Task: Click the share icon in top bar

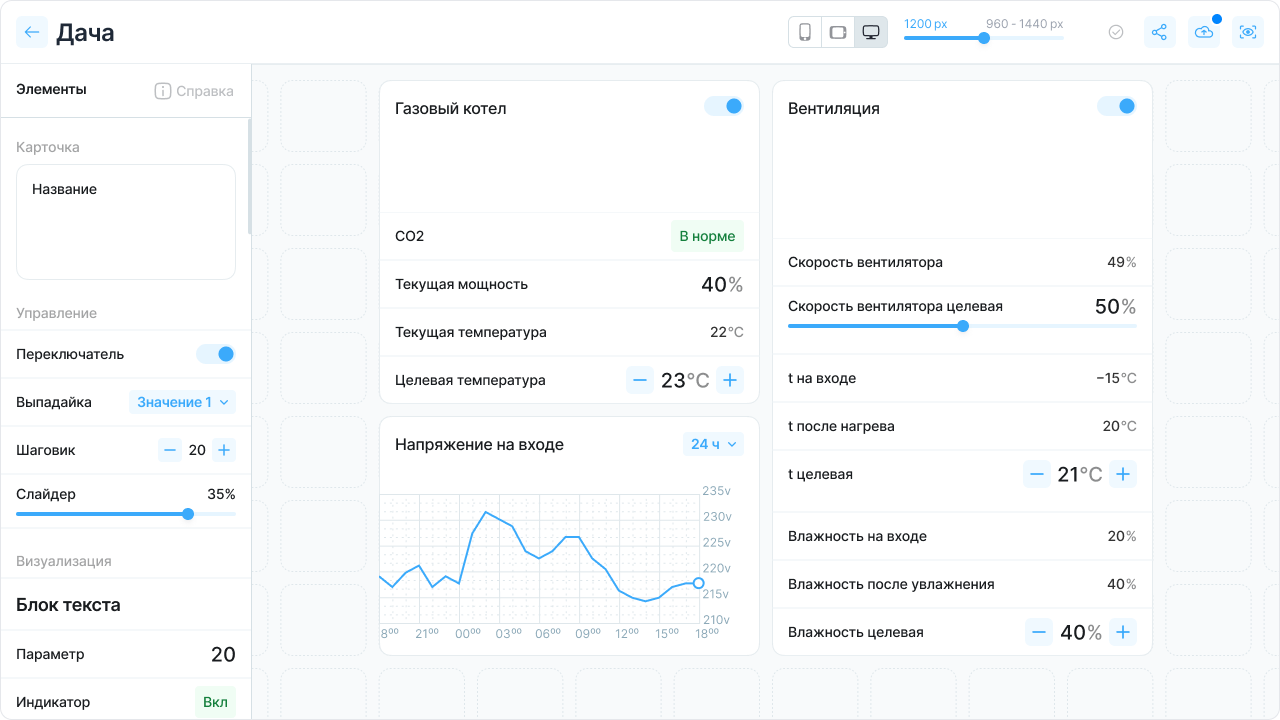Action: (x=1159, y=32)
